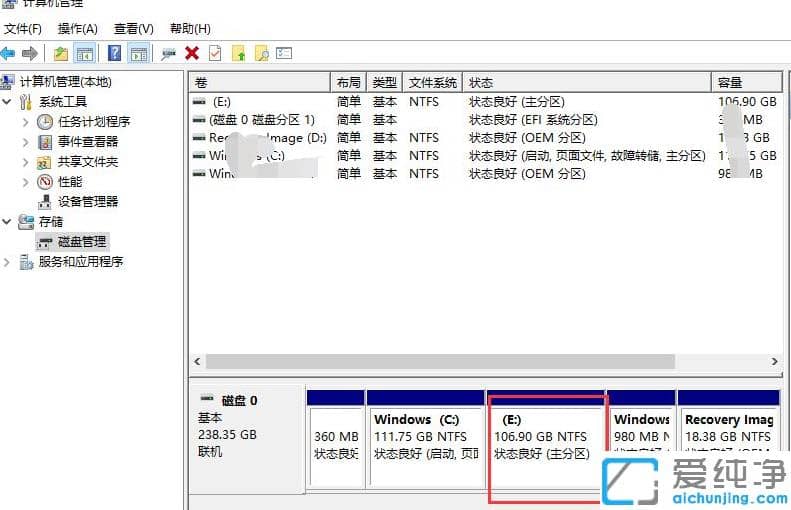This screenshot has width=791, height=510.
Task: Sort volumes by the 文件系统 column header
Action: point(433,82)
